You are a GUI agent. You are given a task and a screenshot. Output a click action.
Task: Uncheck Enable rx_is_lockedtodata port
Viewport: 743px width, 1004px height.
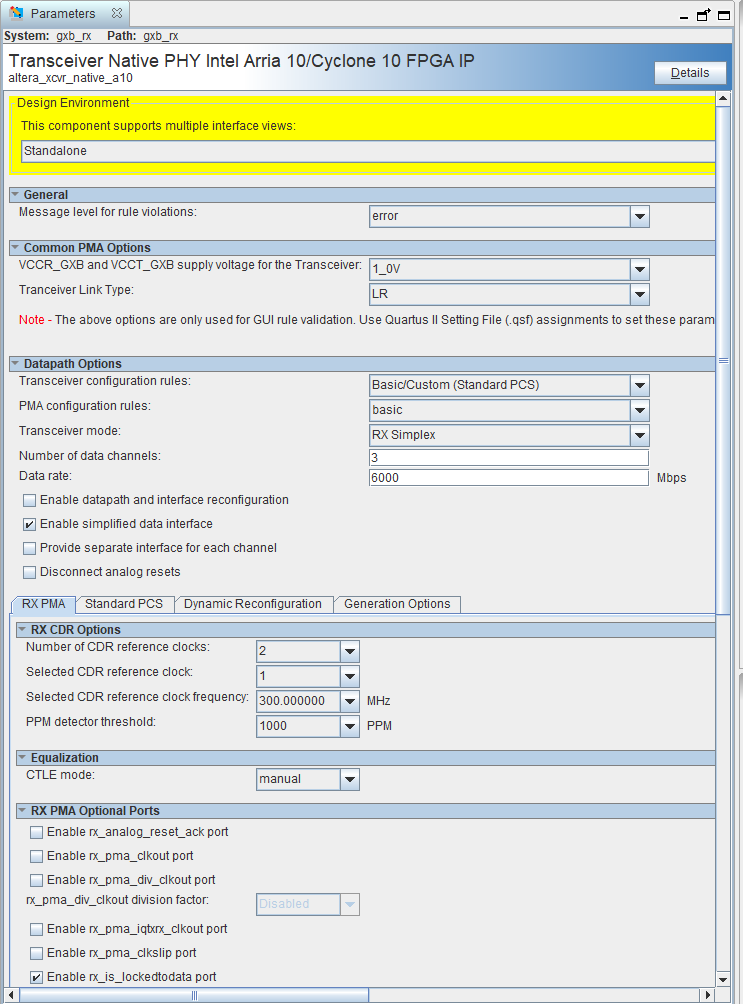(x=37, y=977)
